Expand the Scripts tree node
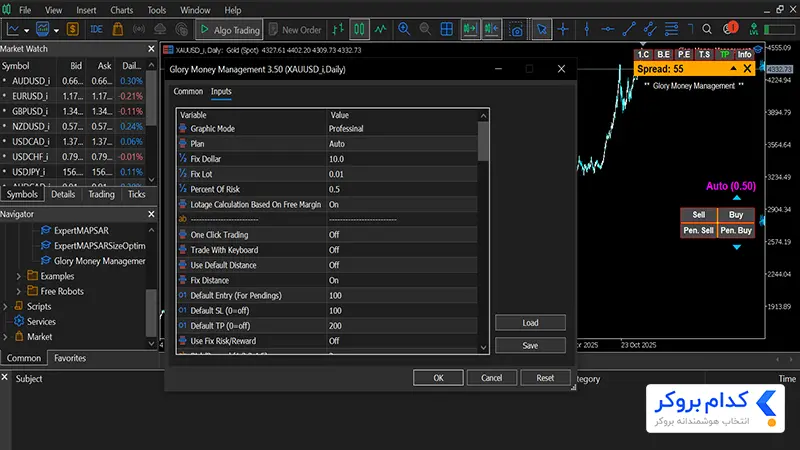The image size is (800, 450). (x=6, y=307)
